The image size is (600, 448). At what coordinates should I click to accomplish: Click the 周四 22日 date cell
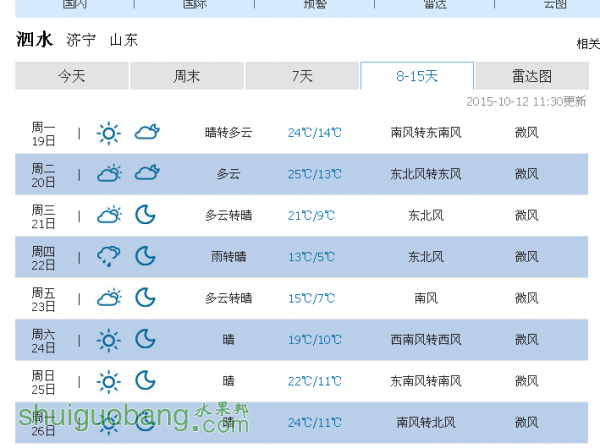coord(43,258)
